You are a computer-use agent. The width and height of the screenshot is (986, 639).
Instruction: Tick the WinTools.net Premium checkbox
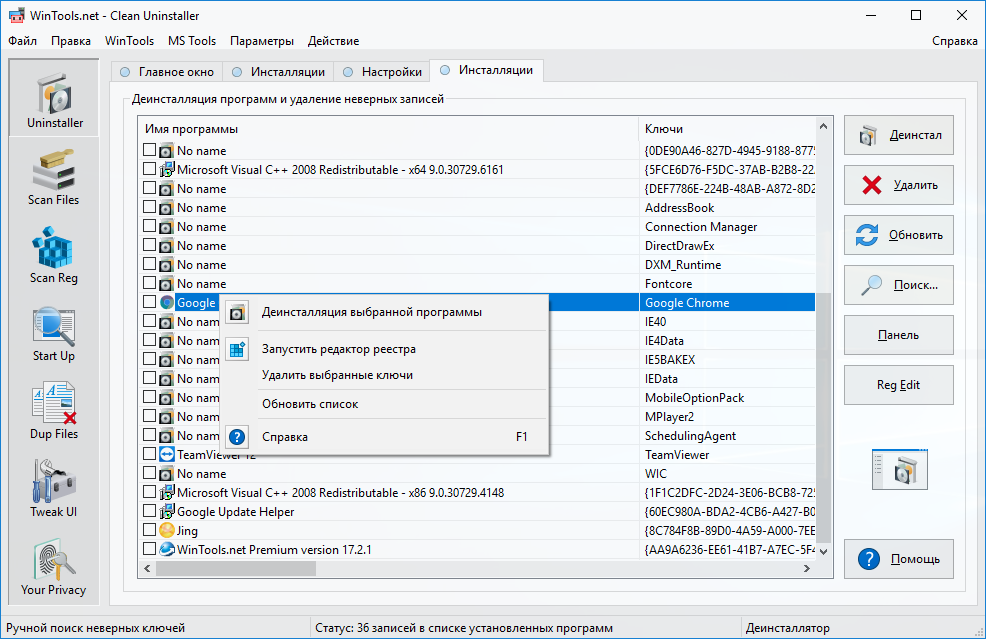pos(149,548)
